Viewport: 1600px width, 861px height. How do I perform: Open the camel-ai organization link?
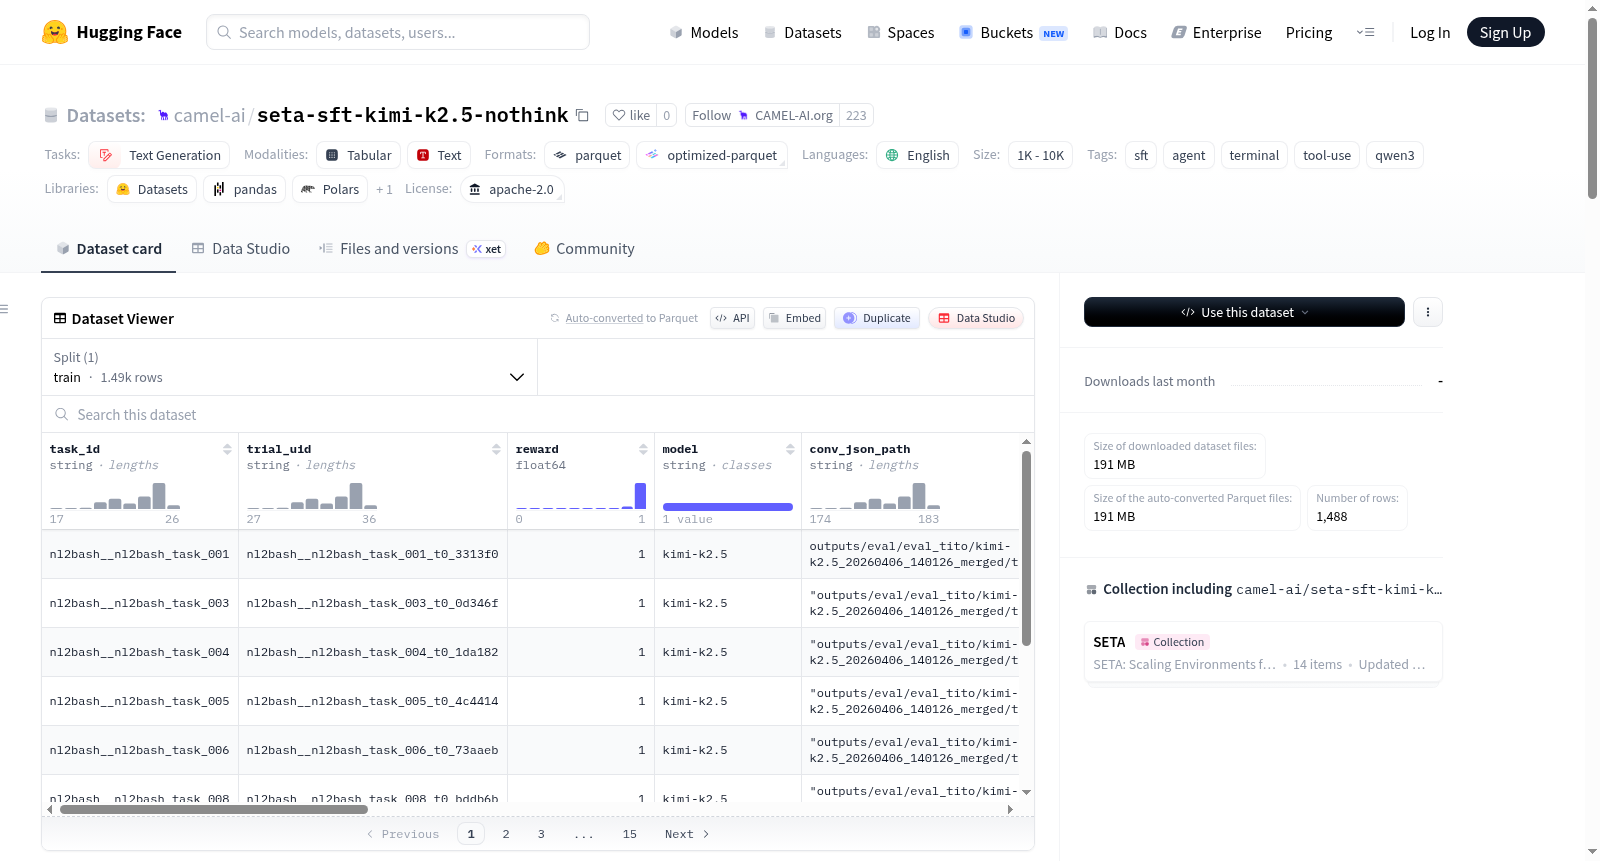[x=209, y=115]
